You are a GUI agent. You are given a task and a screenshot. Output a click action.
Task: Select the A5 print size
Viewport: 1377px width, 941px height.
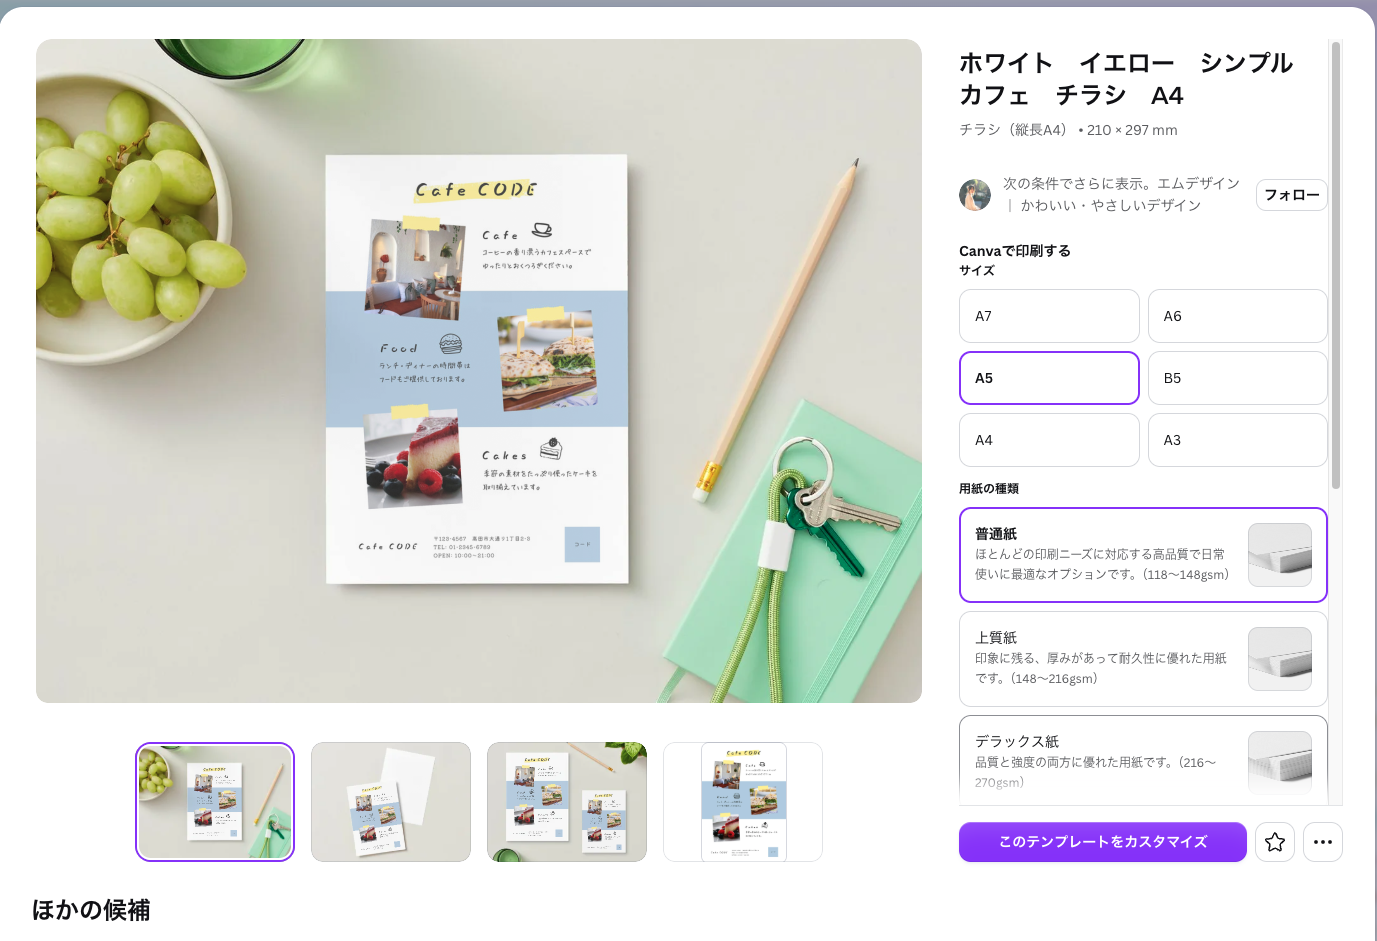[1049, 378]
